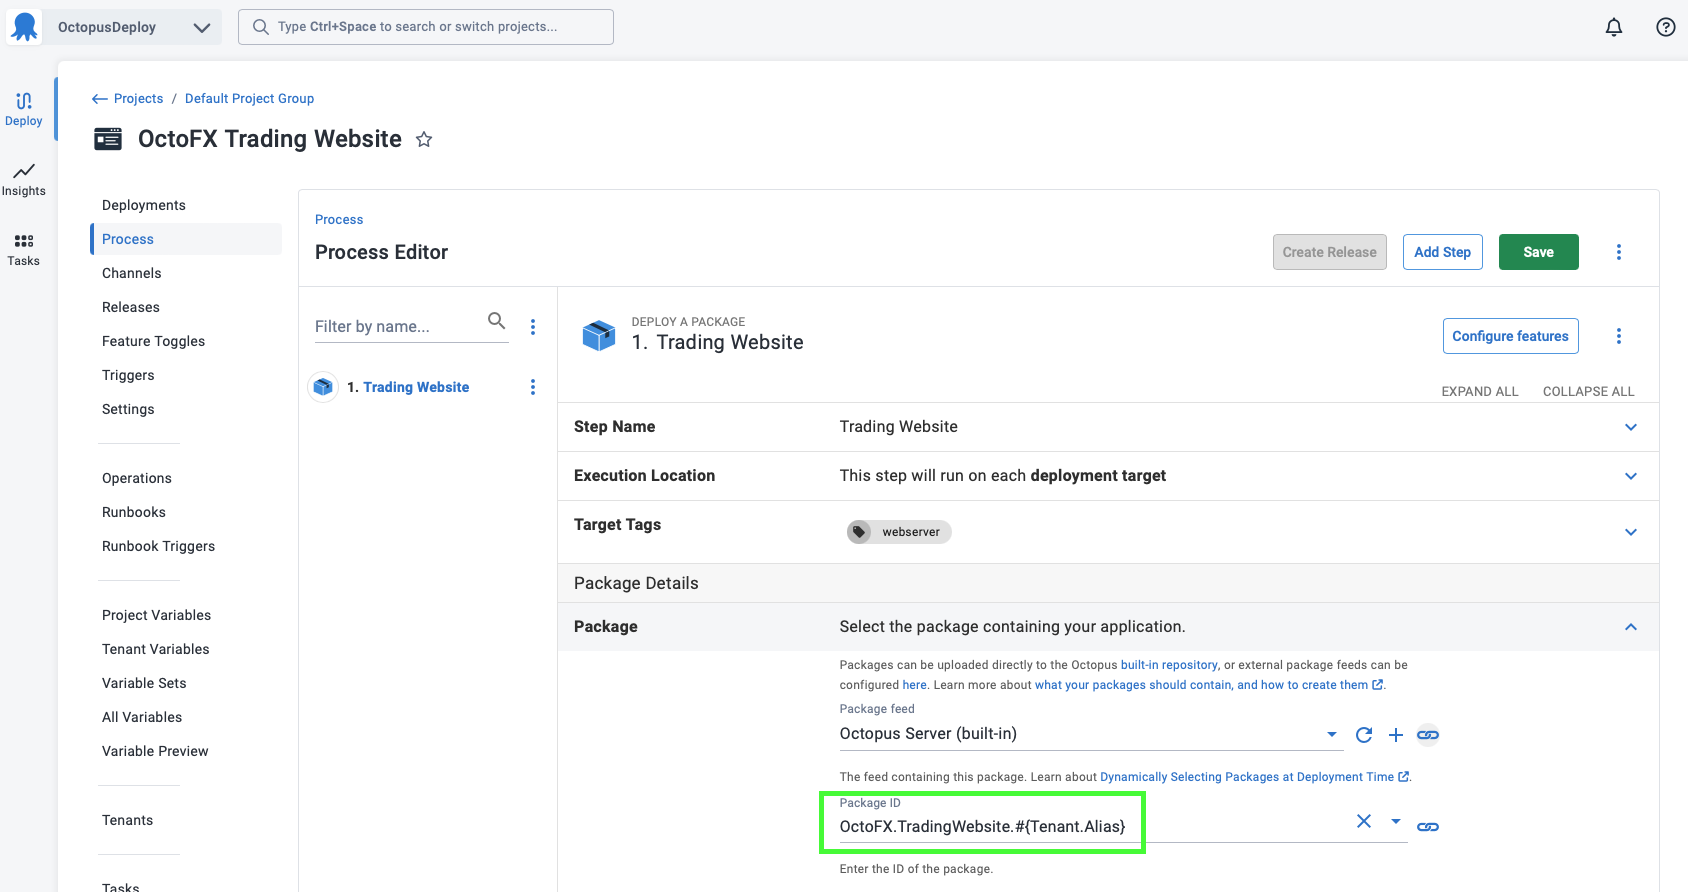1688x892 pixels.
Task: Open the notifications bell
Action: (x=1614, y=27)
